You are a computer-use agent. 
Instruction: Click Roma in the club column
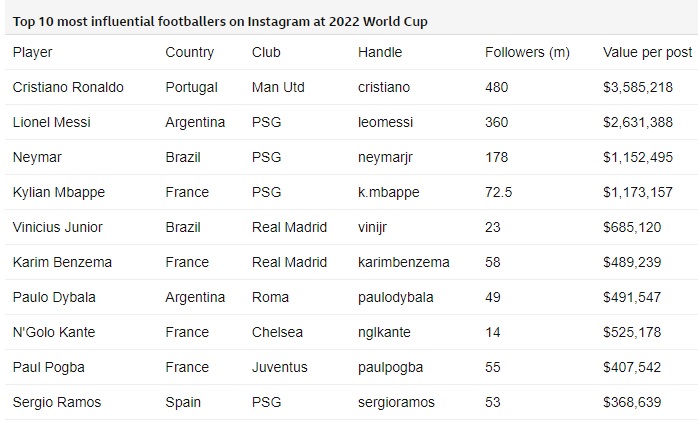[270, 297]
